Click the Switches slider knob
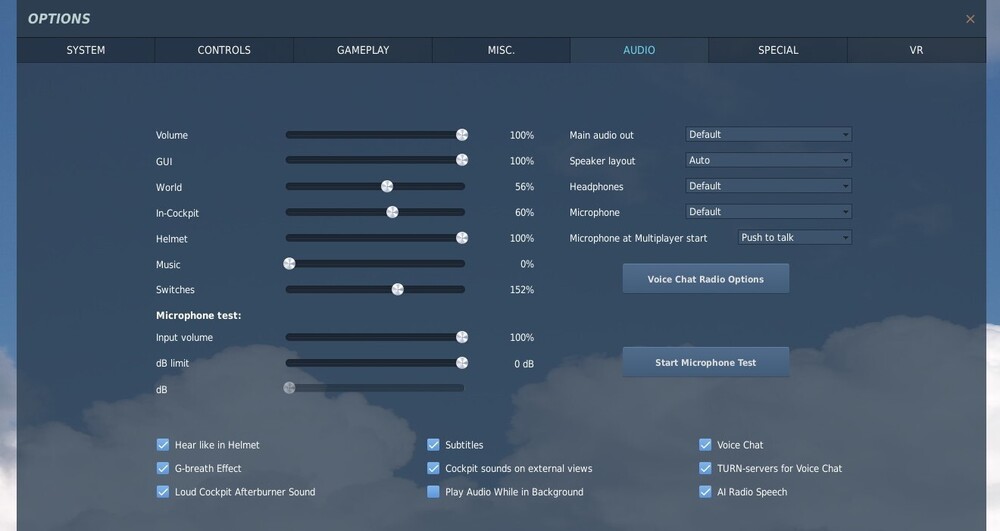Screen dimensions: 1000x531 tap(397, 289)
